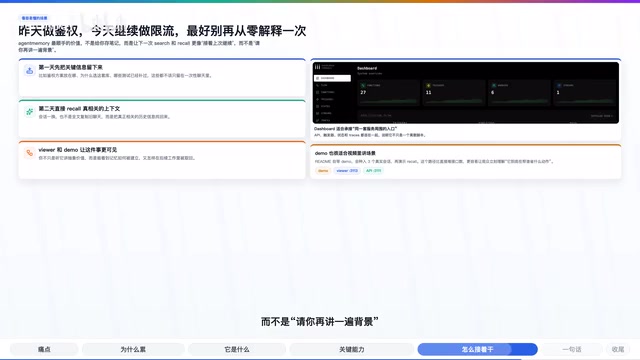Click the bars logo in the dashboard screenshot
This screenshot has width=640, height=360.
tap(317, 67)
